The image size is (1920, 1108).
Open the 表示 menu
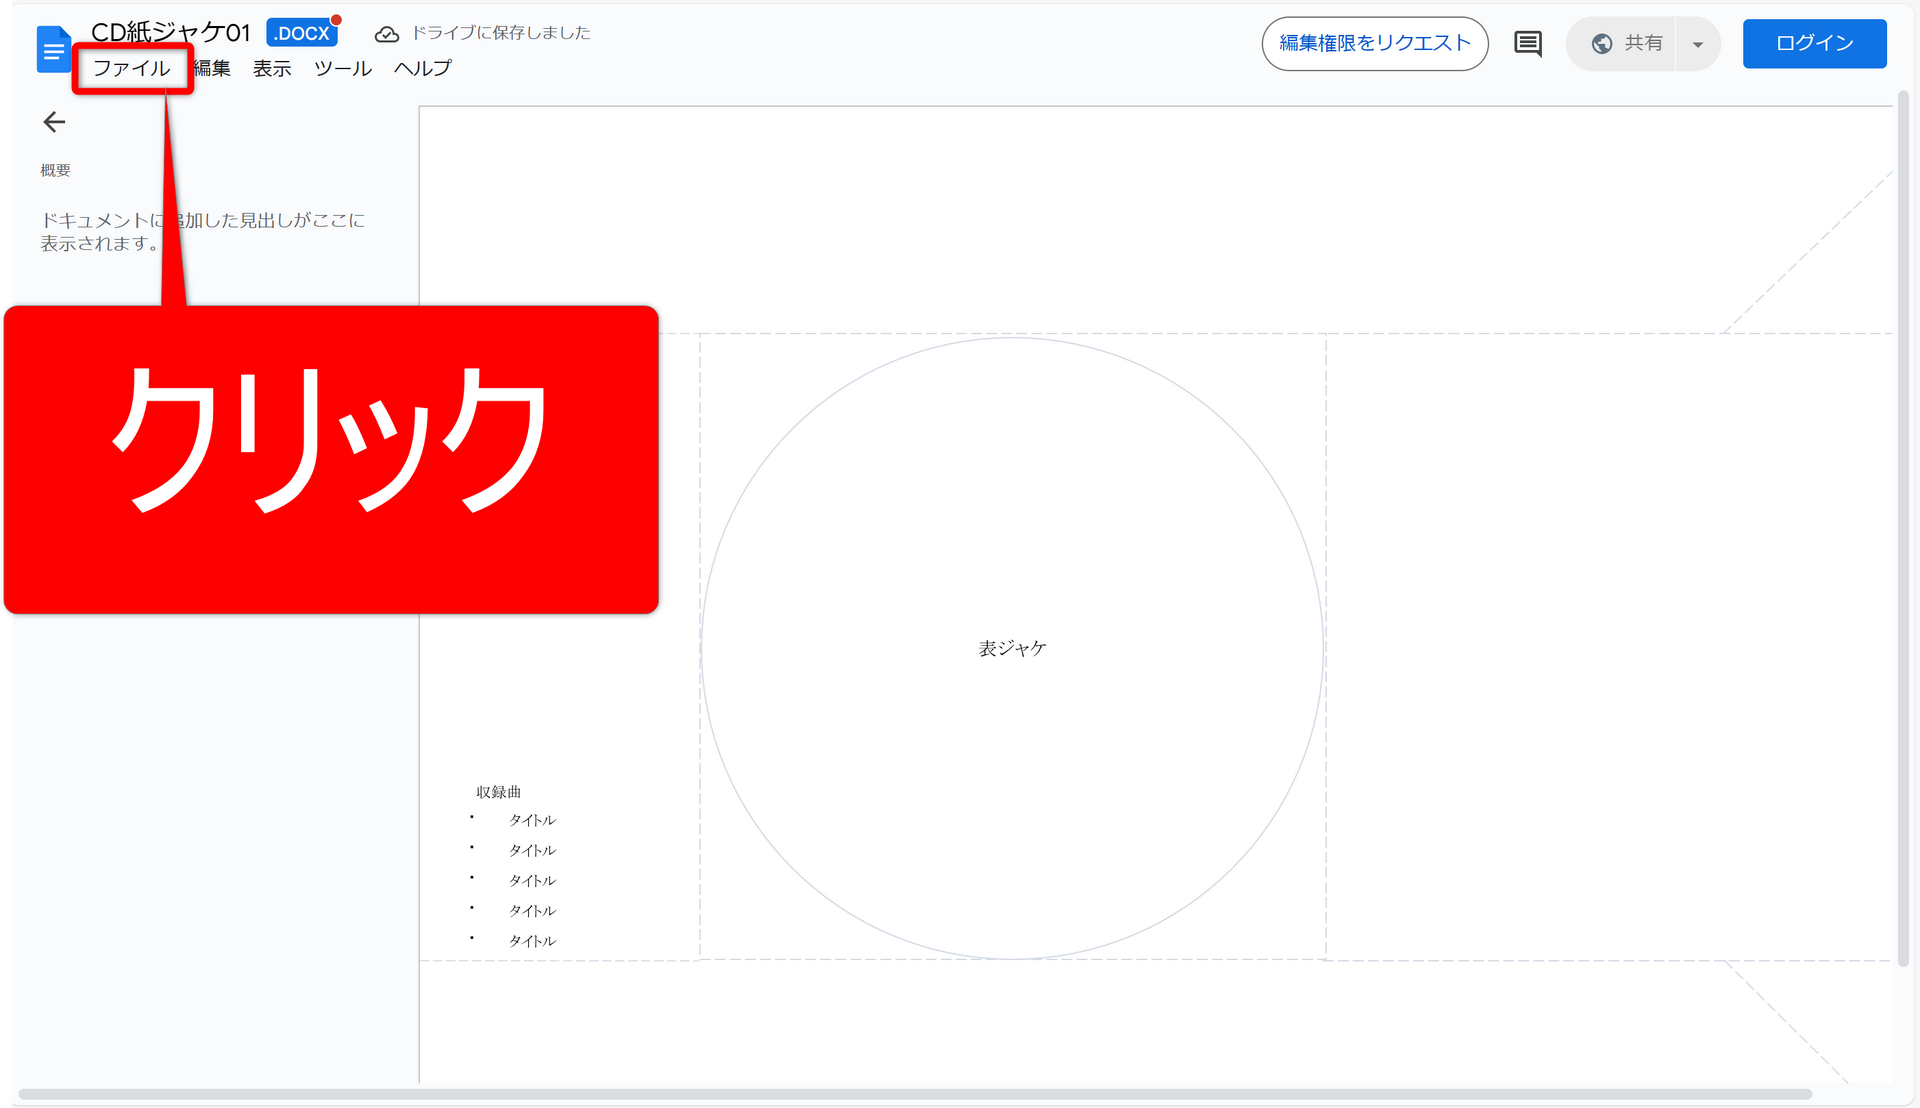tap(272, 68)
